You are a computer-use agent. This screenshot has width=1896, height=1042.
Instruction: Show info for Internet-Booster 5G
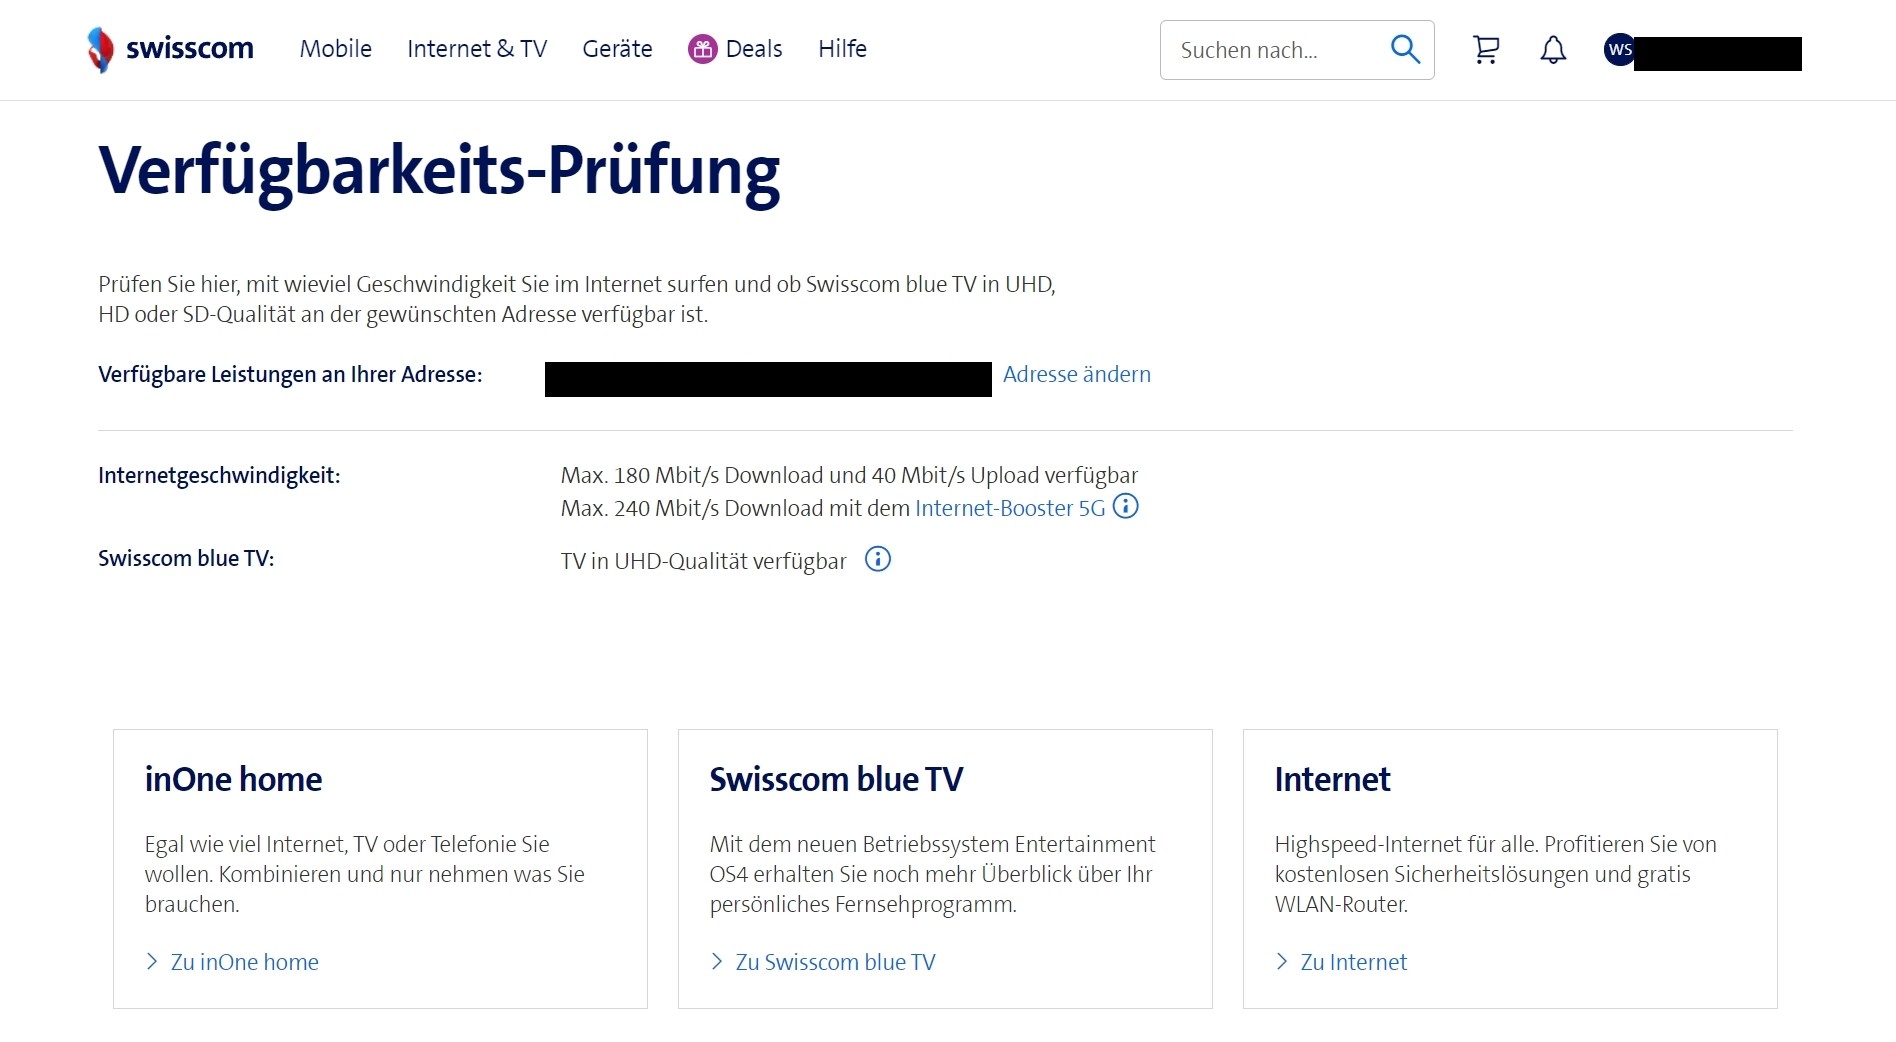click(x=1126, y=507)
